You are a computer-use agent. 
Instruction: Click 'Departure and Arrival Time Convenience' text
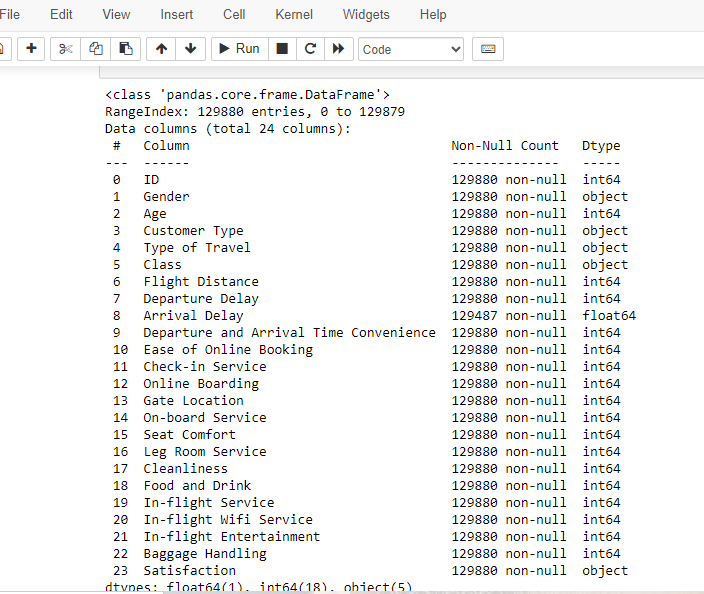point(289,333)
